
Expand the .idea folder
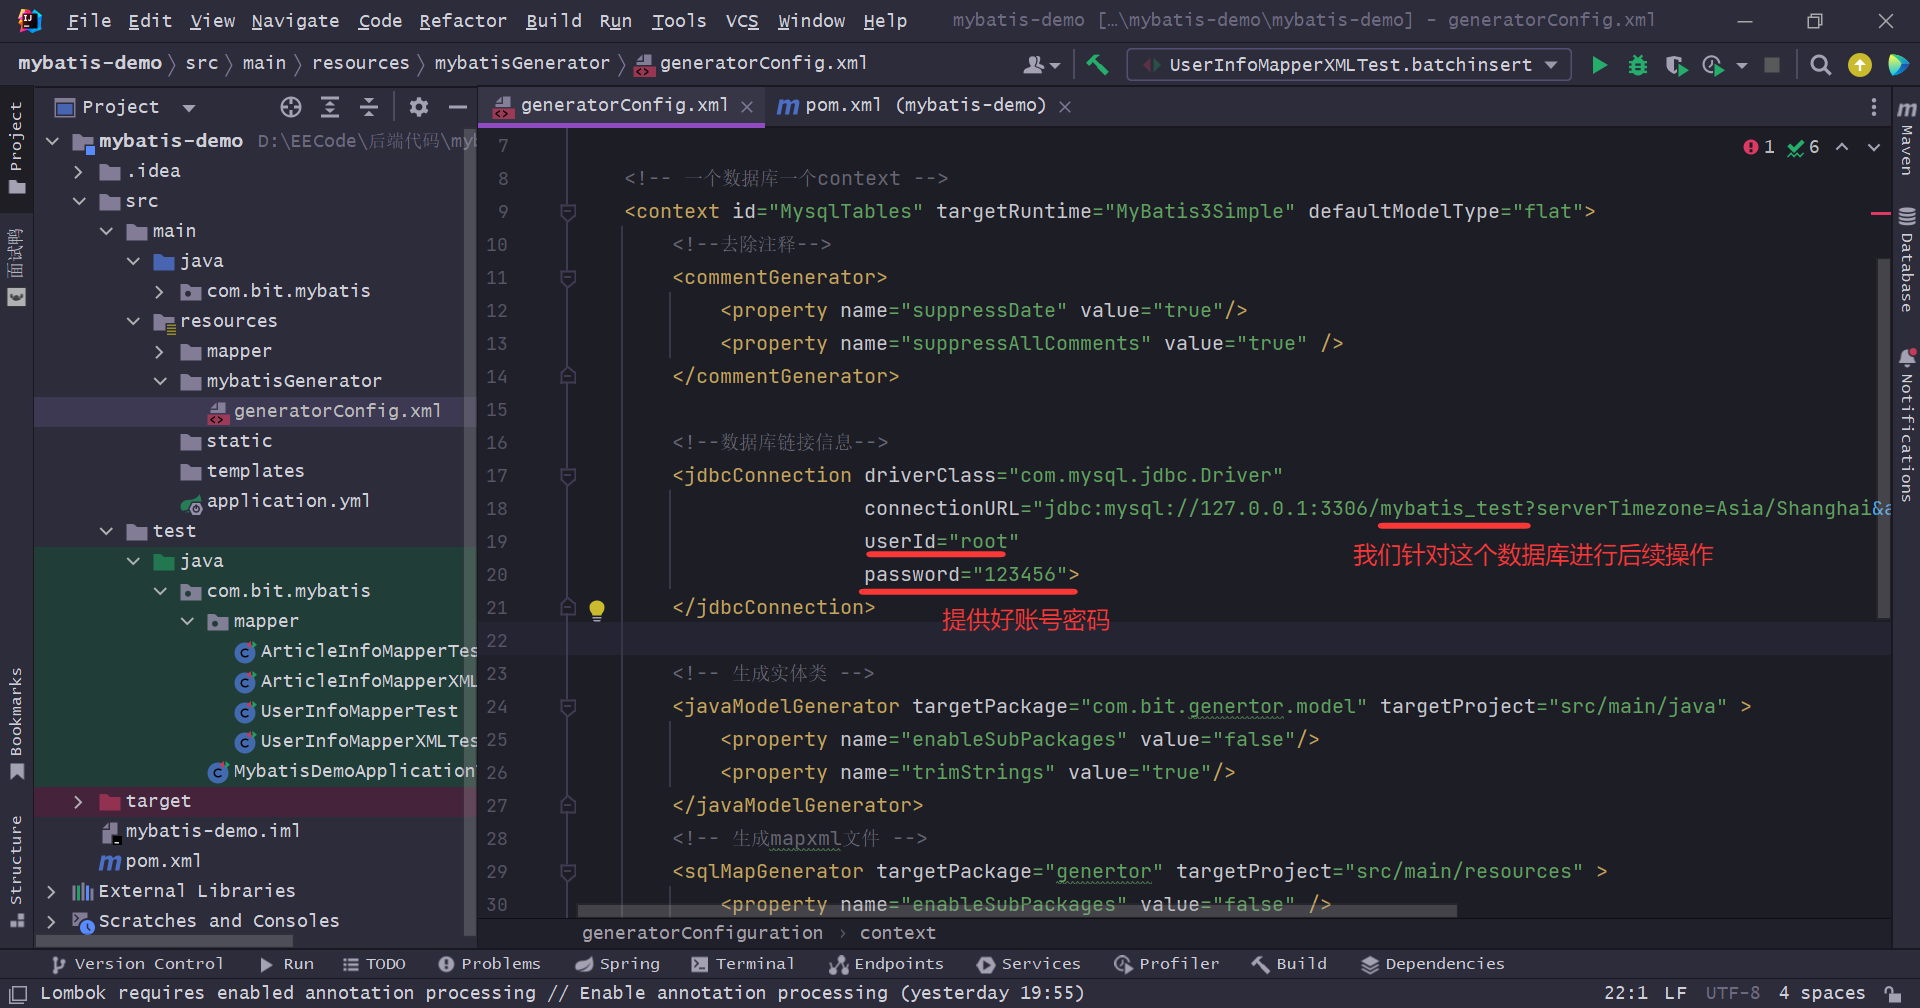[78, 172]
